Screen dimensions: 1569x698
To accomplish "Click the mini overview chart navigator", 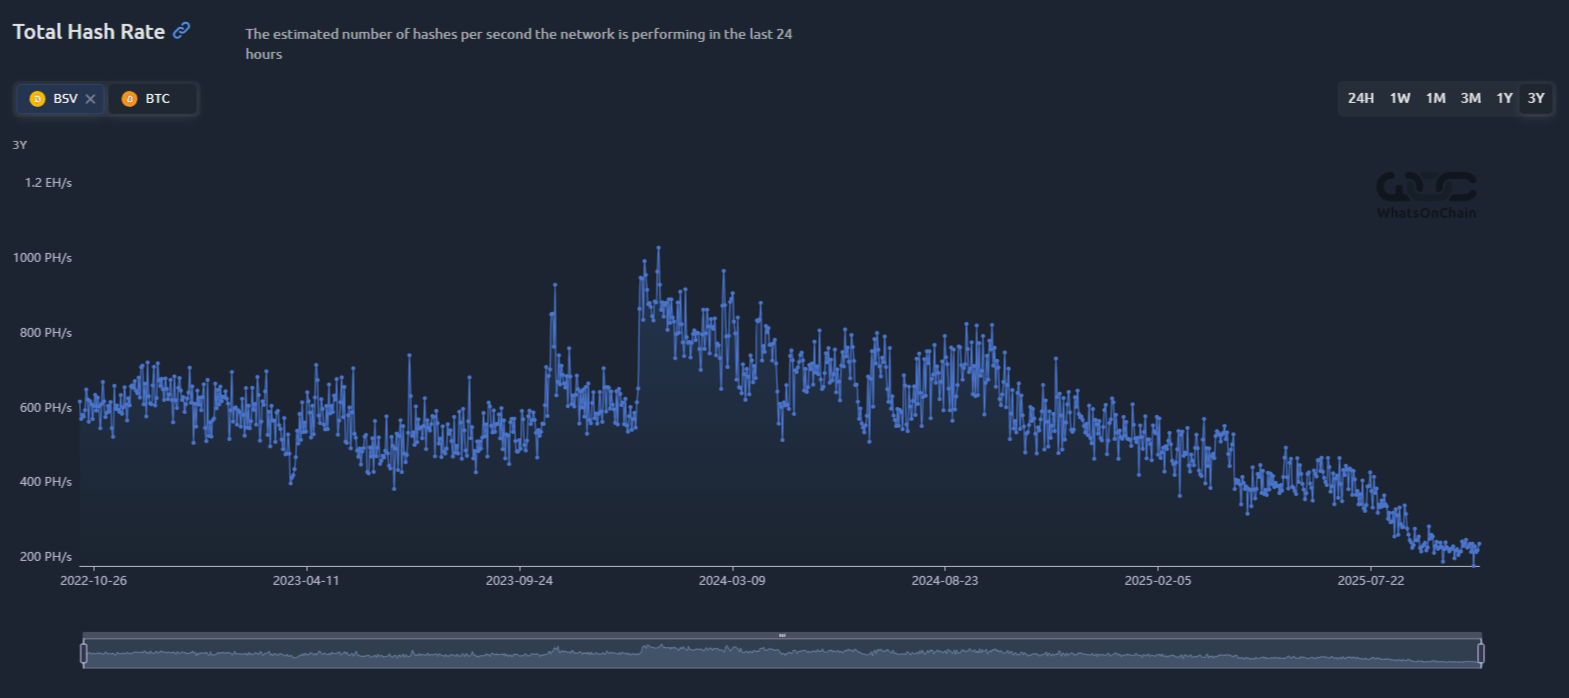I will [782, 654].
